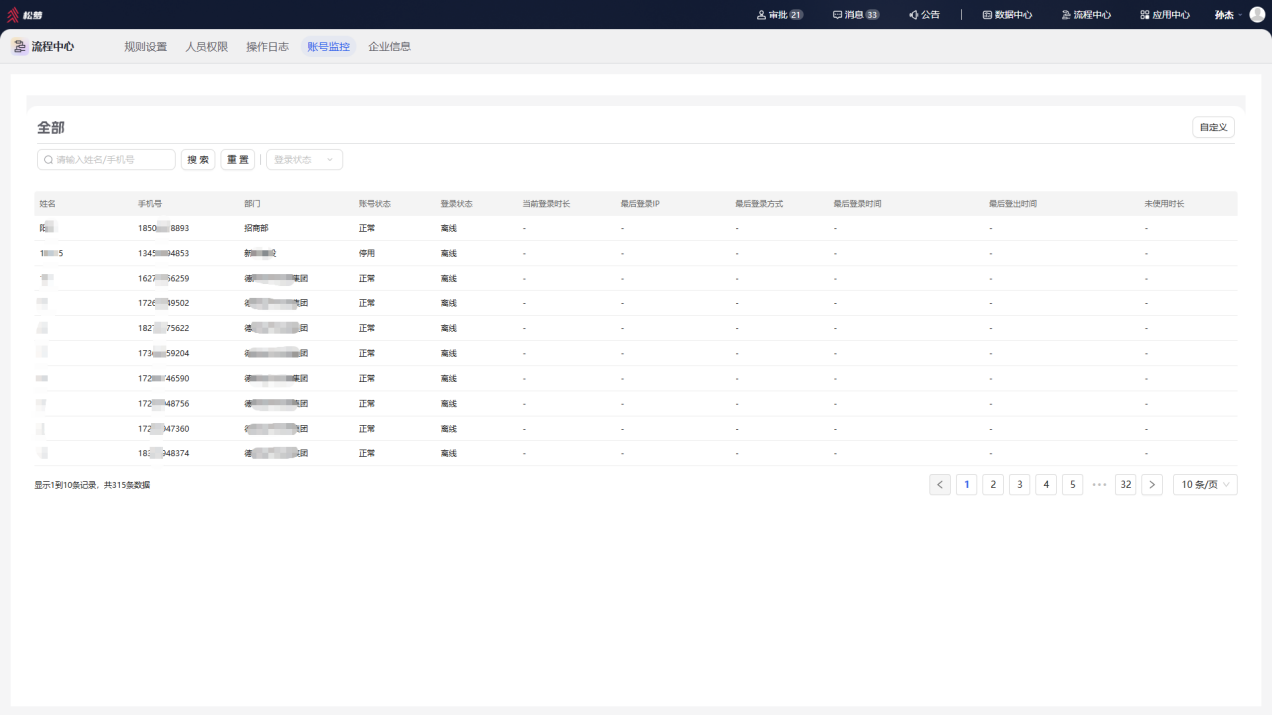Image resolution: width=1272 pixels, height=715 pixels.
Task: Open the 自定义 column settings button
Action: (x=1213, y=127)
